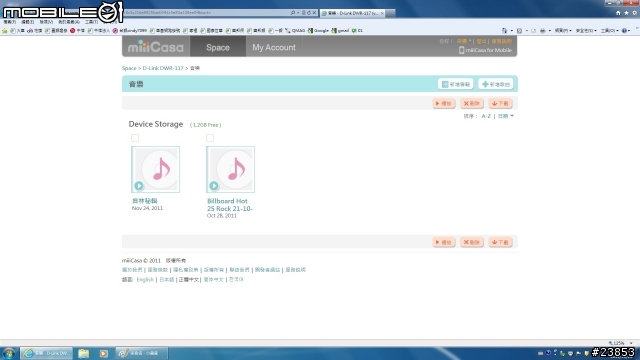Click the miiCasa logo
The height and width of the screenshot is (360, 640).
coord(156,47)
